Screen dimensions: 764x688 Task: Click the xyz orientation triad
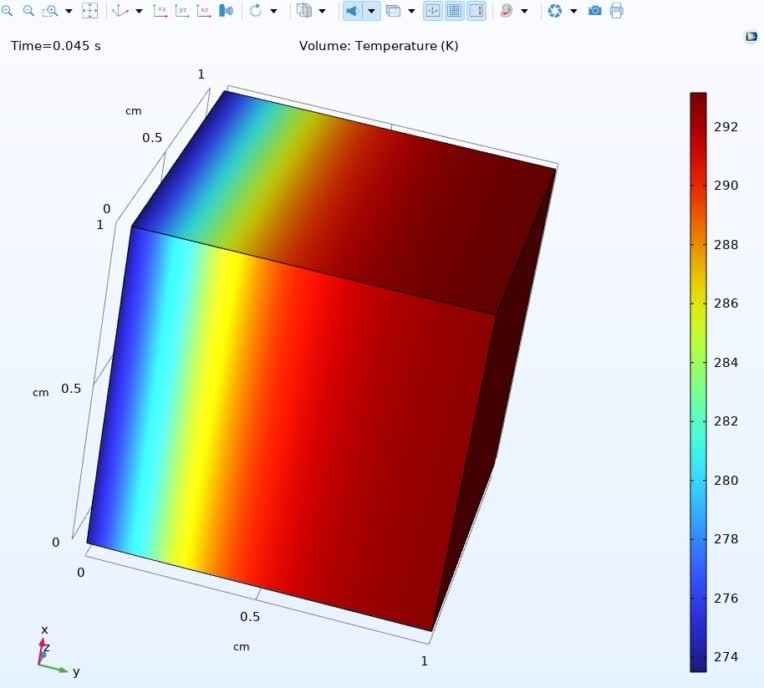click(56, 651)
